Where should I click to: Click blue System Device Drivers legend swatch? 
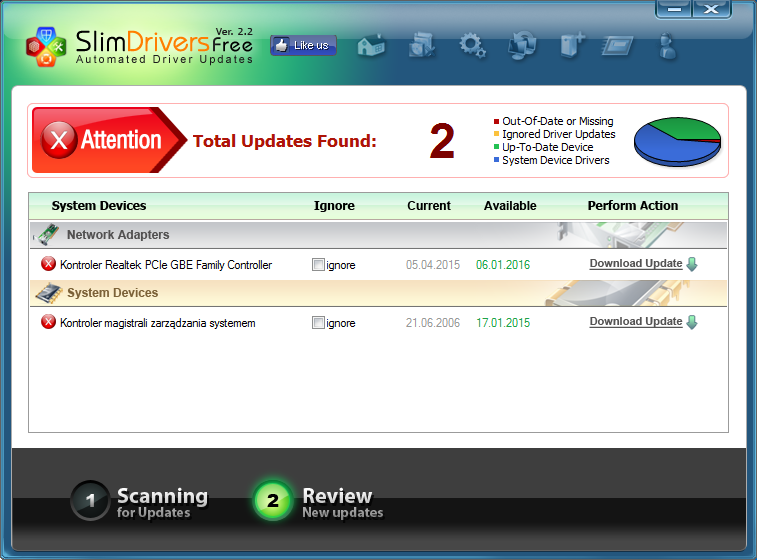pyautogui.click(x=496, y=160)
